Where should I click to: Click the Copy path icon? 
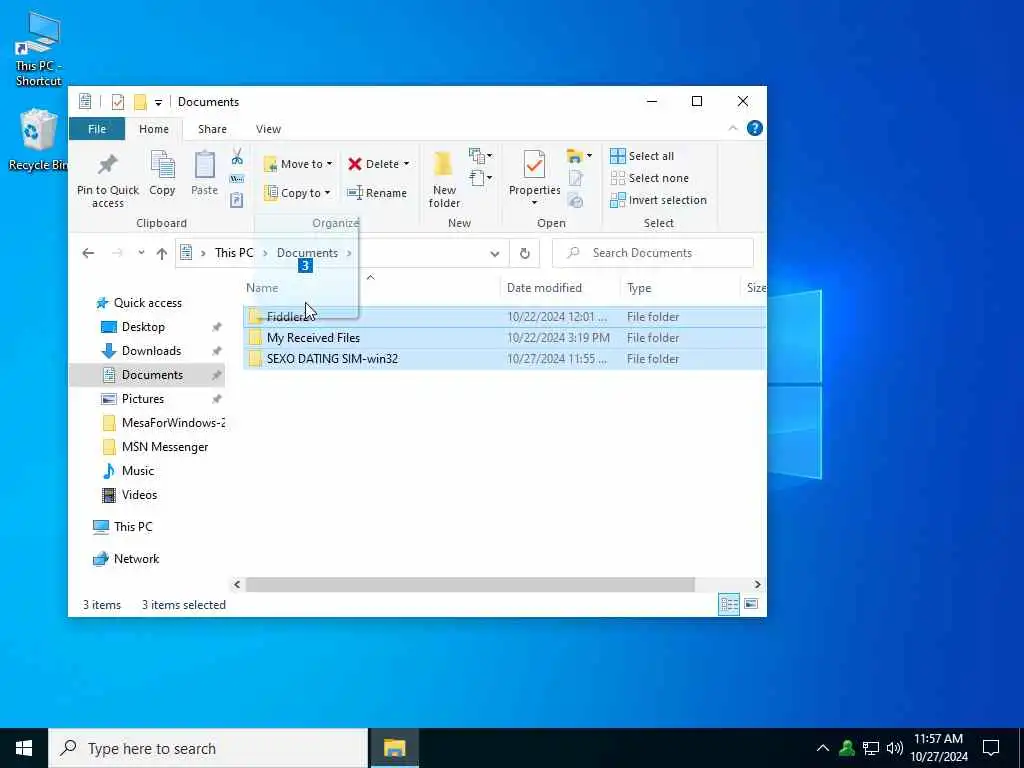pyautogui.click(x=236, y=178)
